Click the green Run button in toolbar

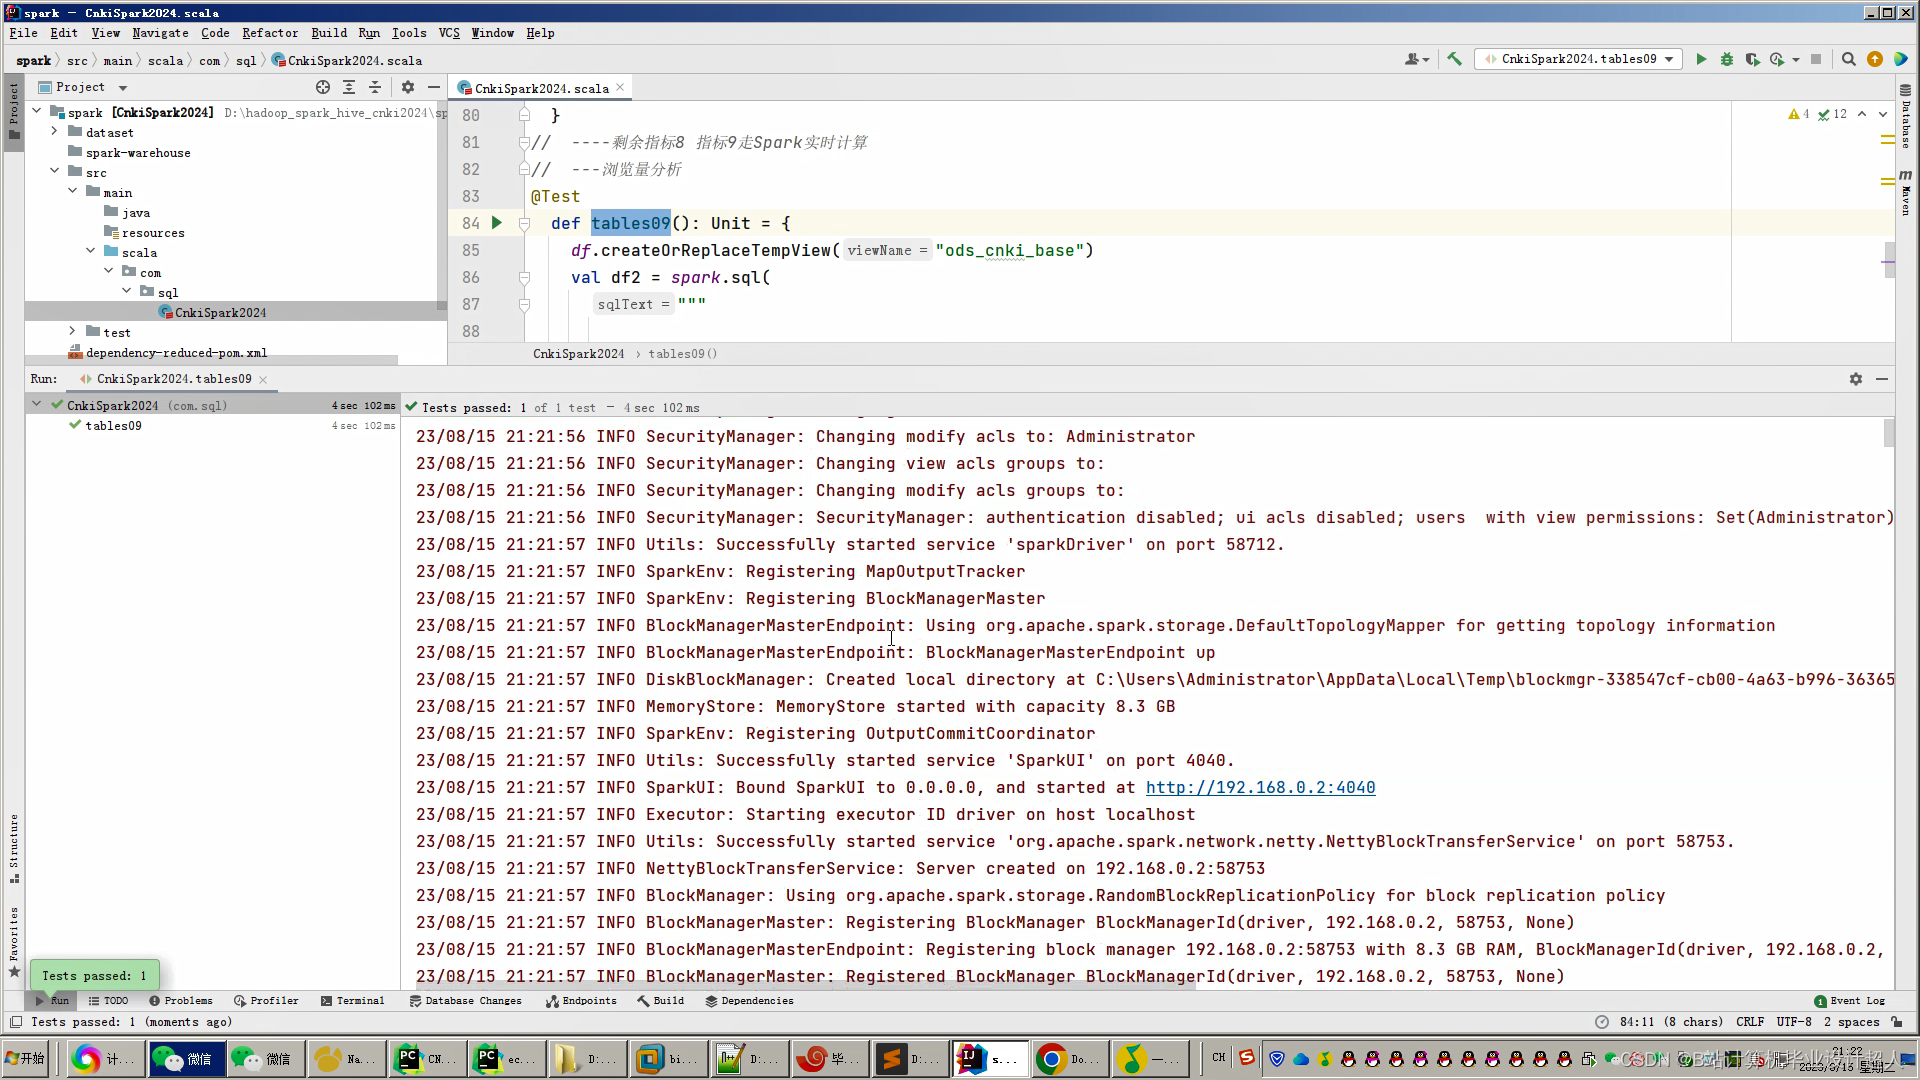click(x=1701, y=60)
